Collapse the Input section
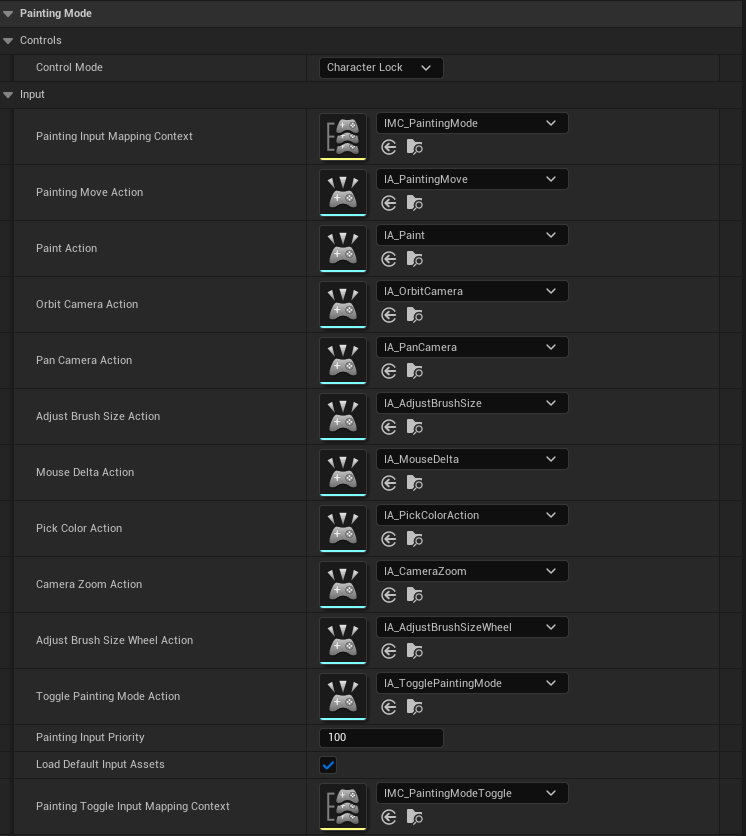Image resolution: width=746 pixels, height=836 pixels. [x=8, y=95]
